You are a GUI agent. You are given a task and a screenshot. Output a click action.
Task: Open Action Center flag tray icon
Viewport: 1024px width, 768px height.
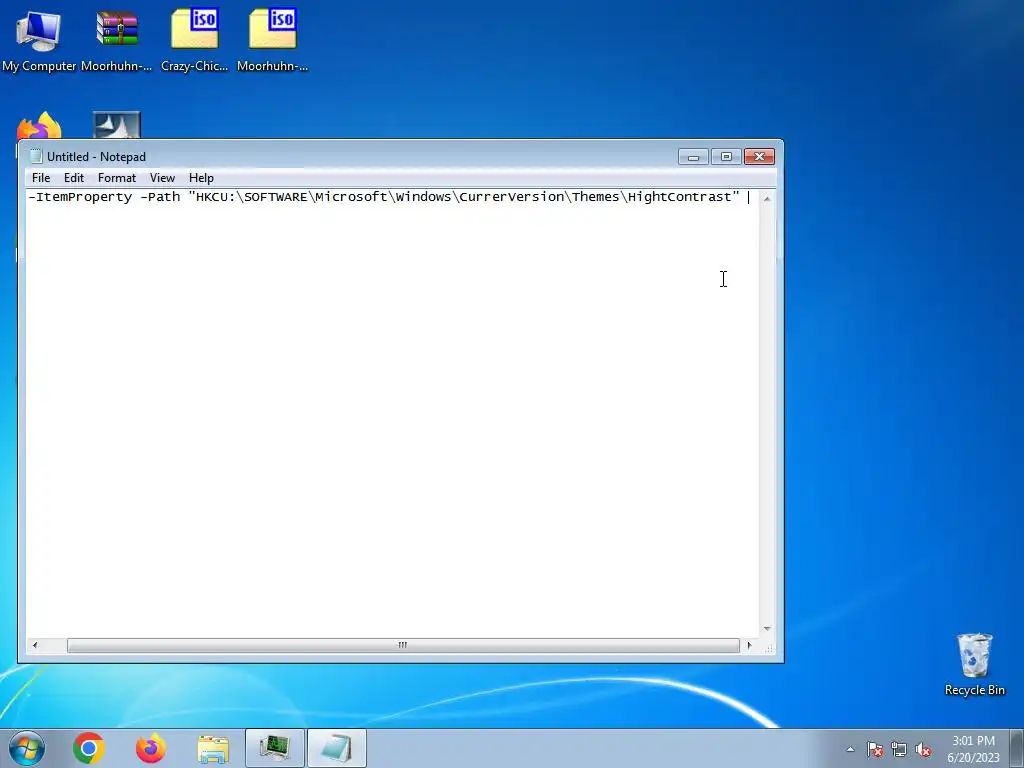point(874,749)
